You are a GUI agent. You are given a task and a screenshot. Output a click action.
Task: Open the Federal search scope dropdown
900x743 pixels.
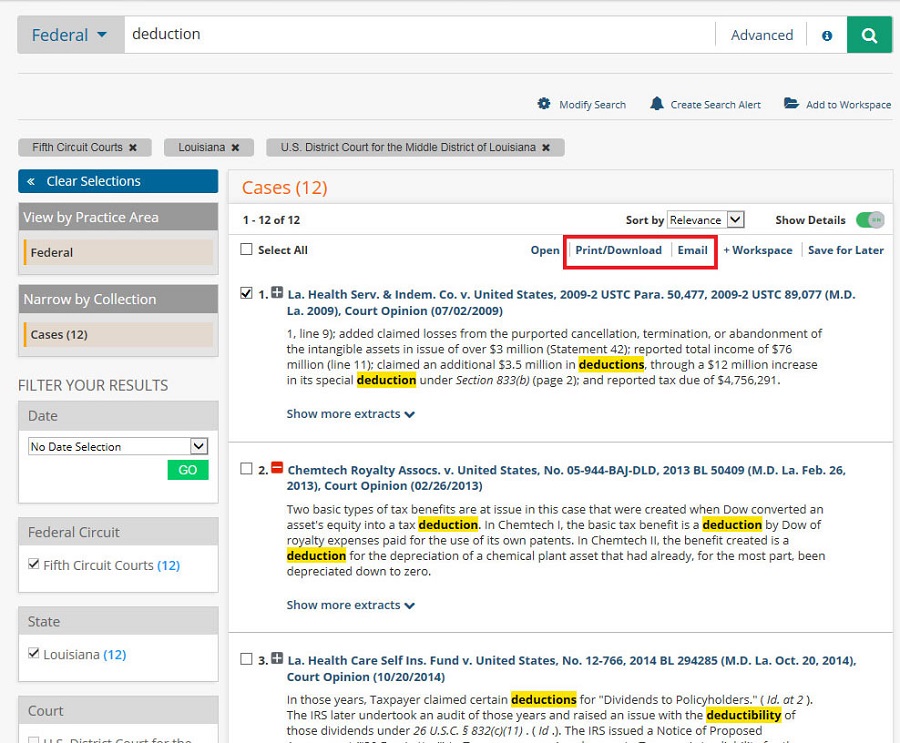tap(69, 35)
